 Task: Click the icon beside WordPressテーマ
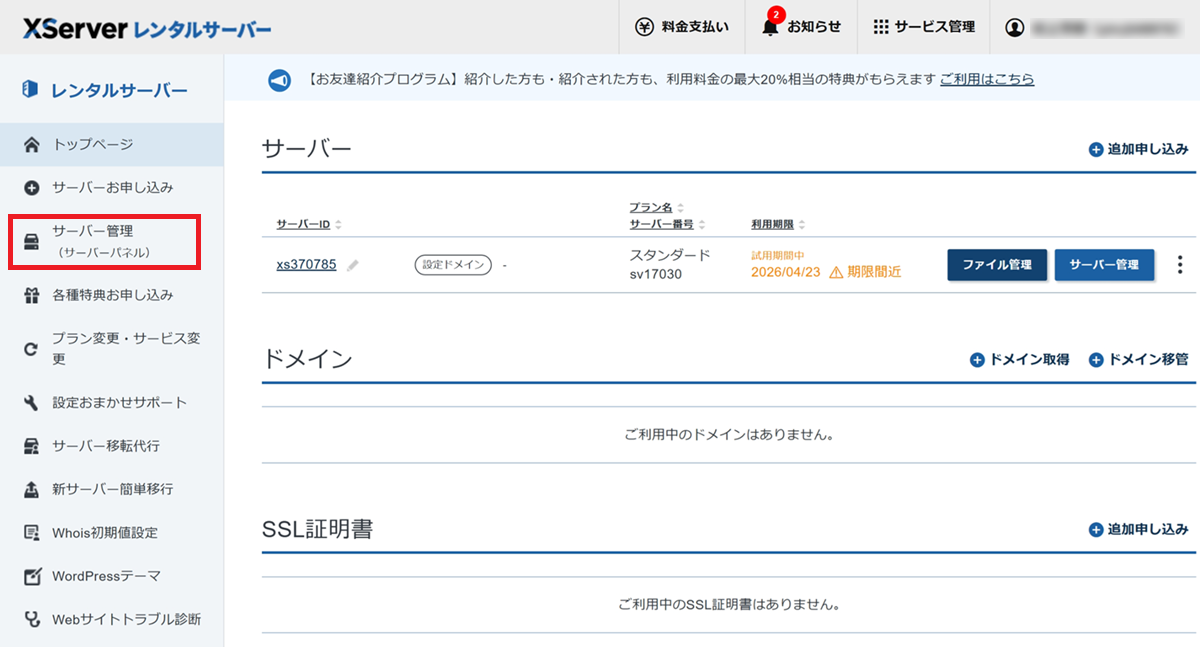tap(32, 576)
